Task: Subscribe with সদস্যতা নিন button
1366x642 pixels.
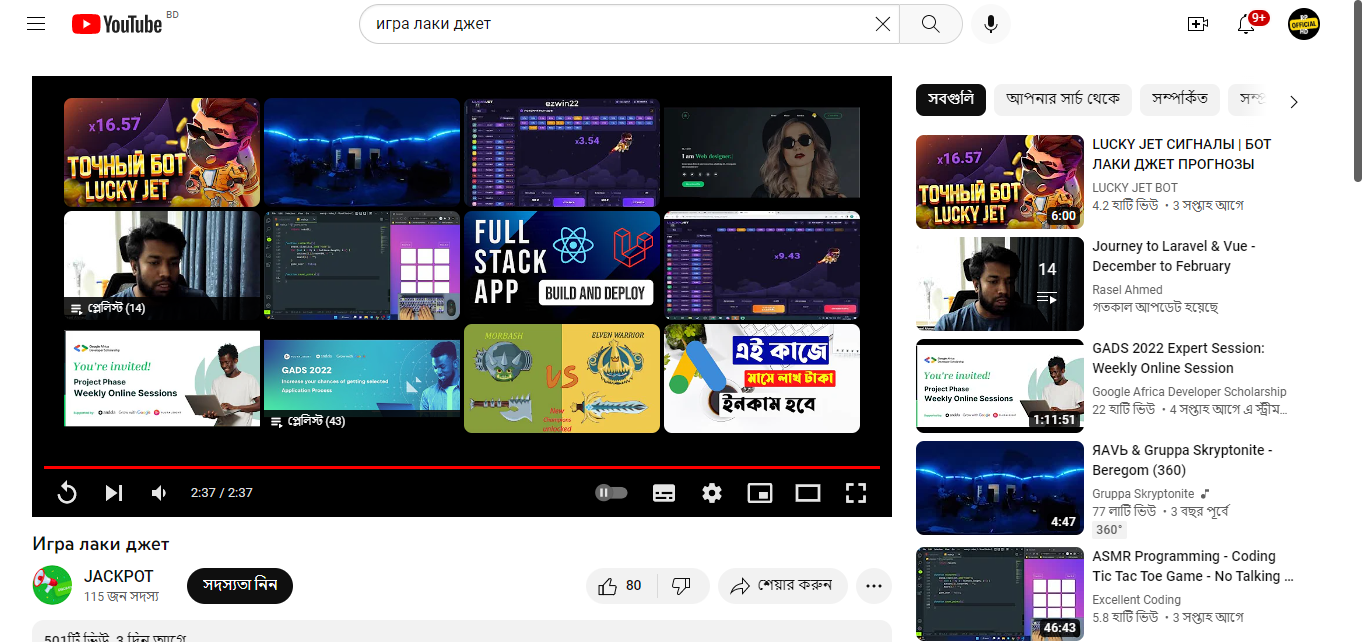Action: [x=240, y=585]
